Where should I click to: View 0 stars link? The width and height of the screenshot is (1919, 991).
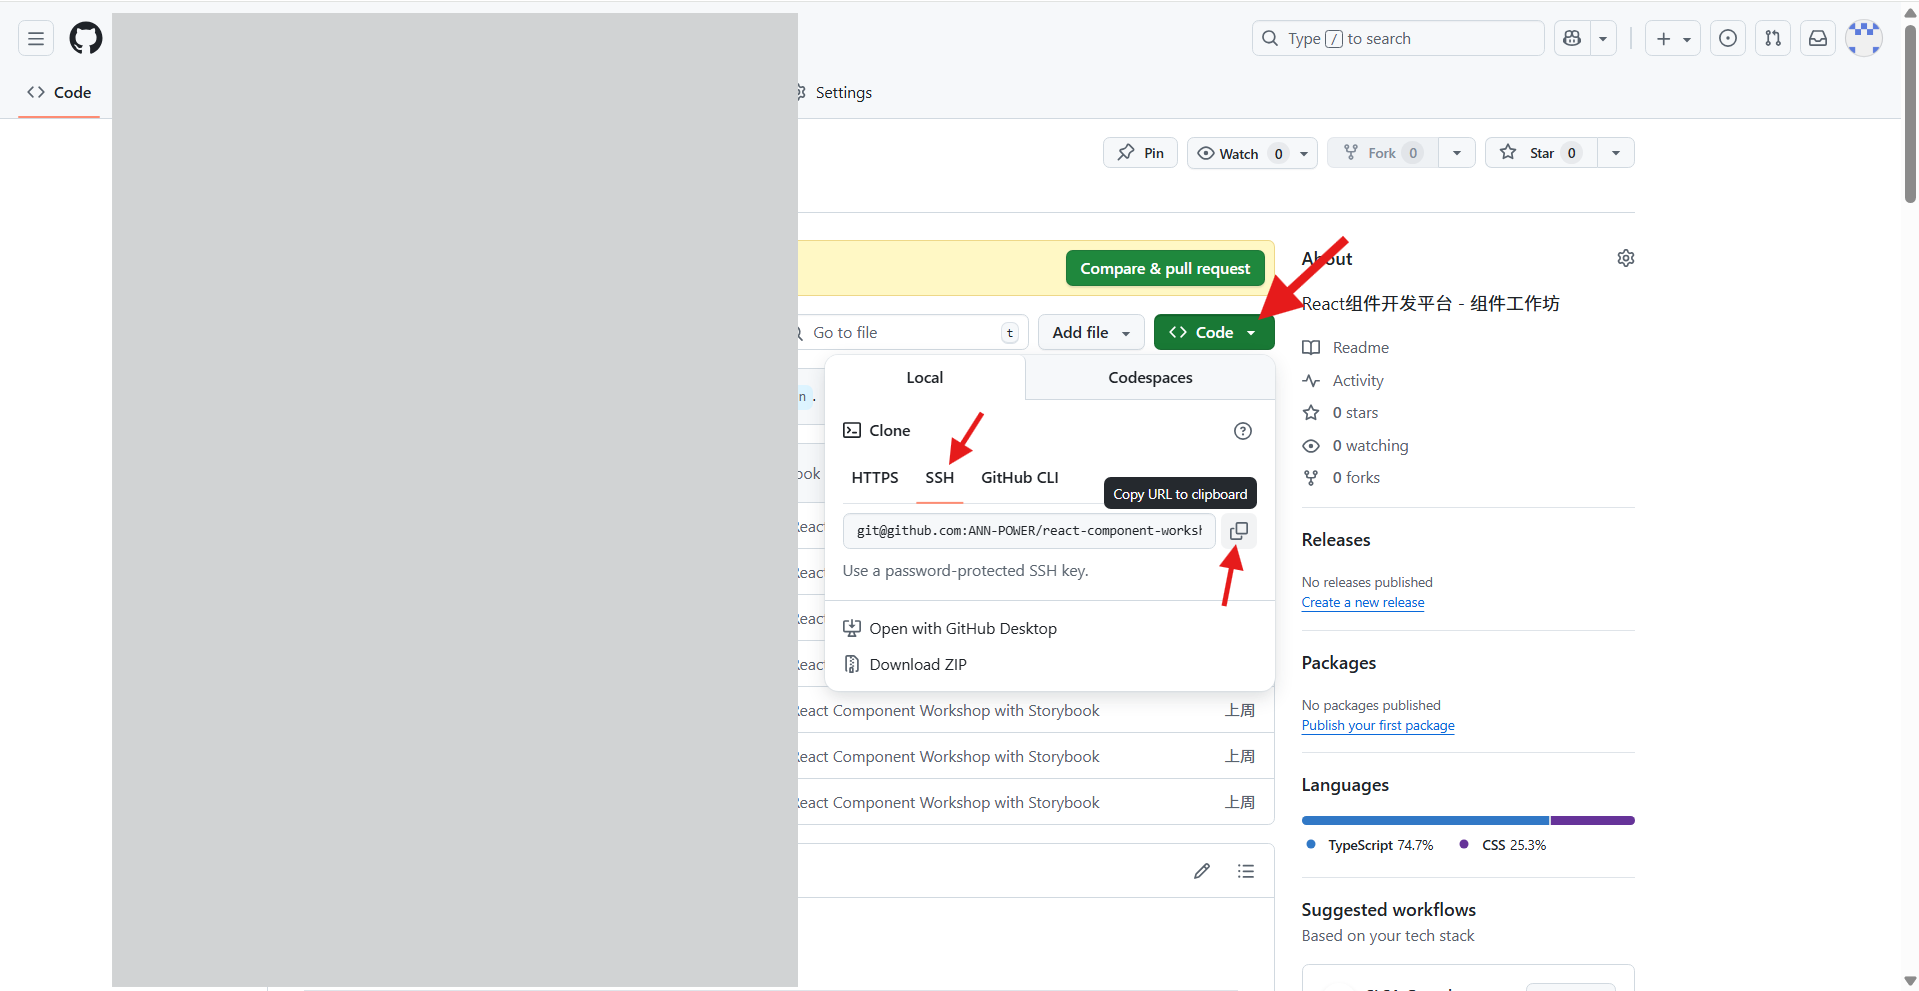(x=1340, y=412)
